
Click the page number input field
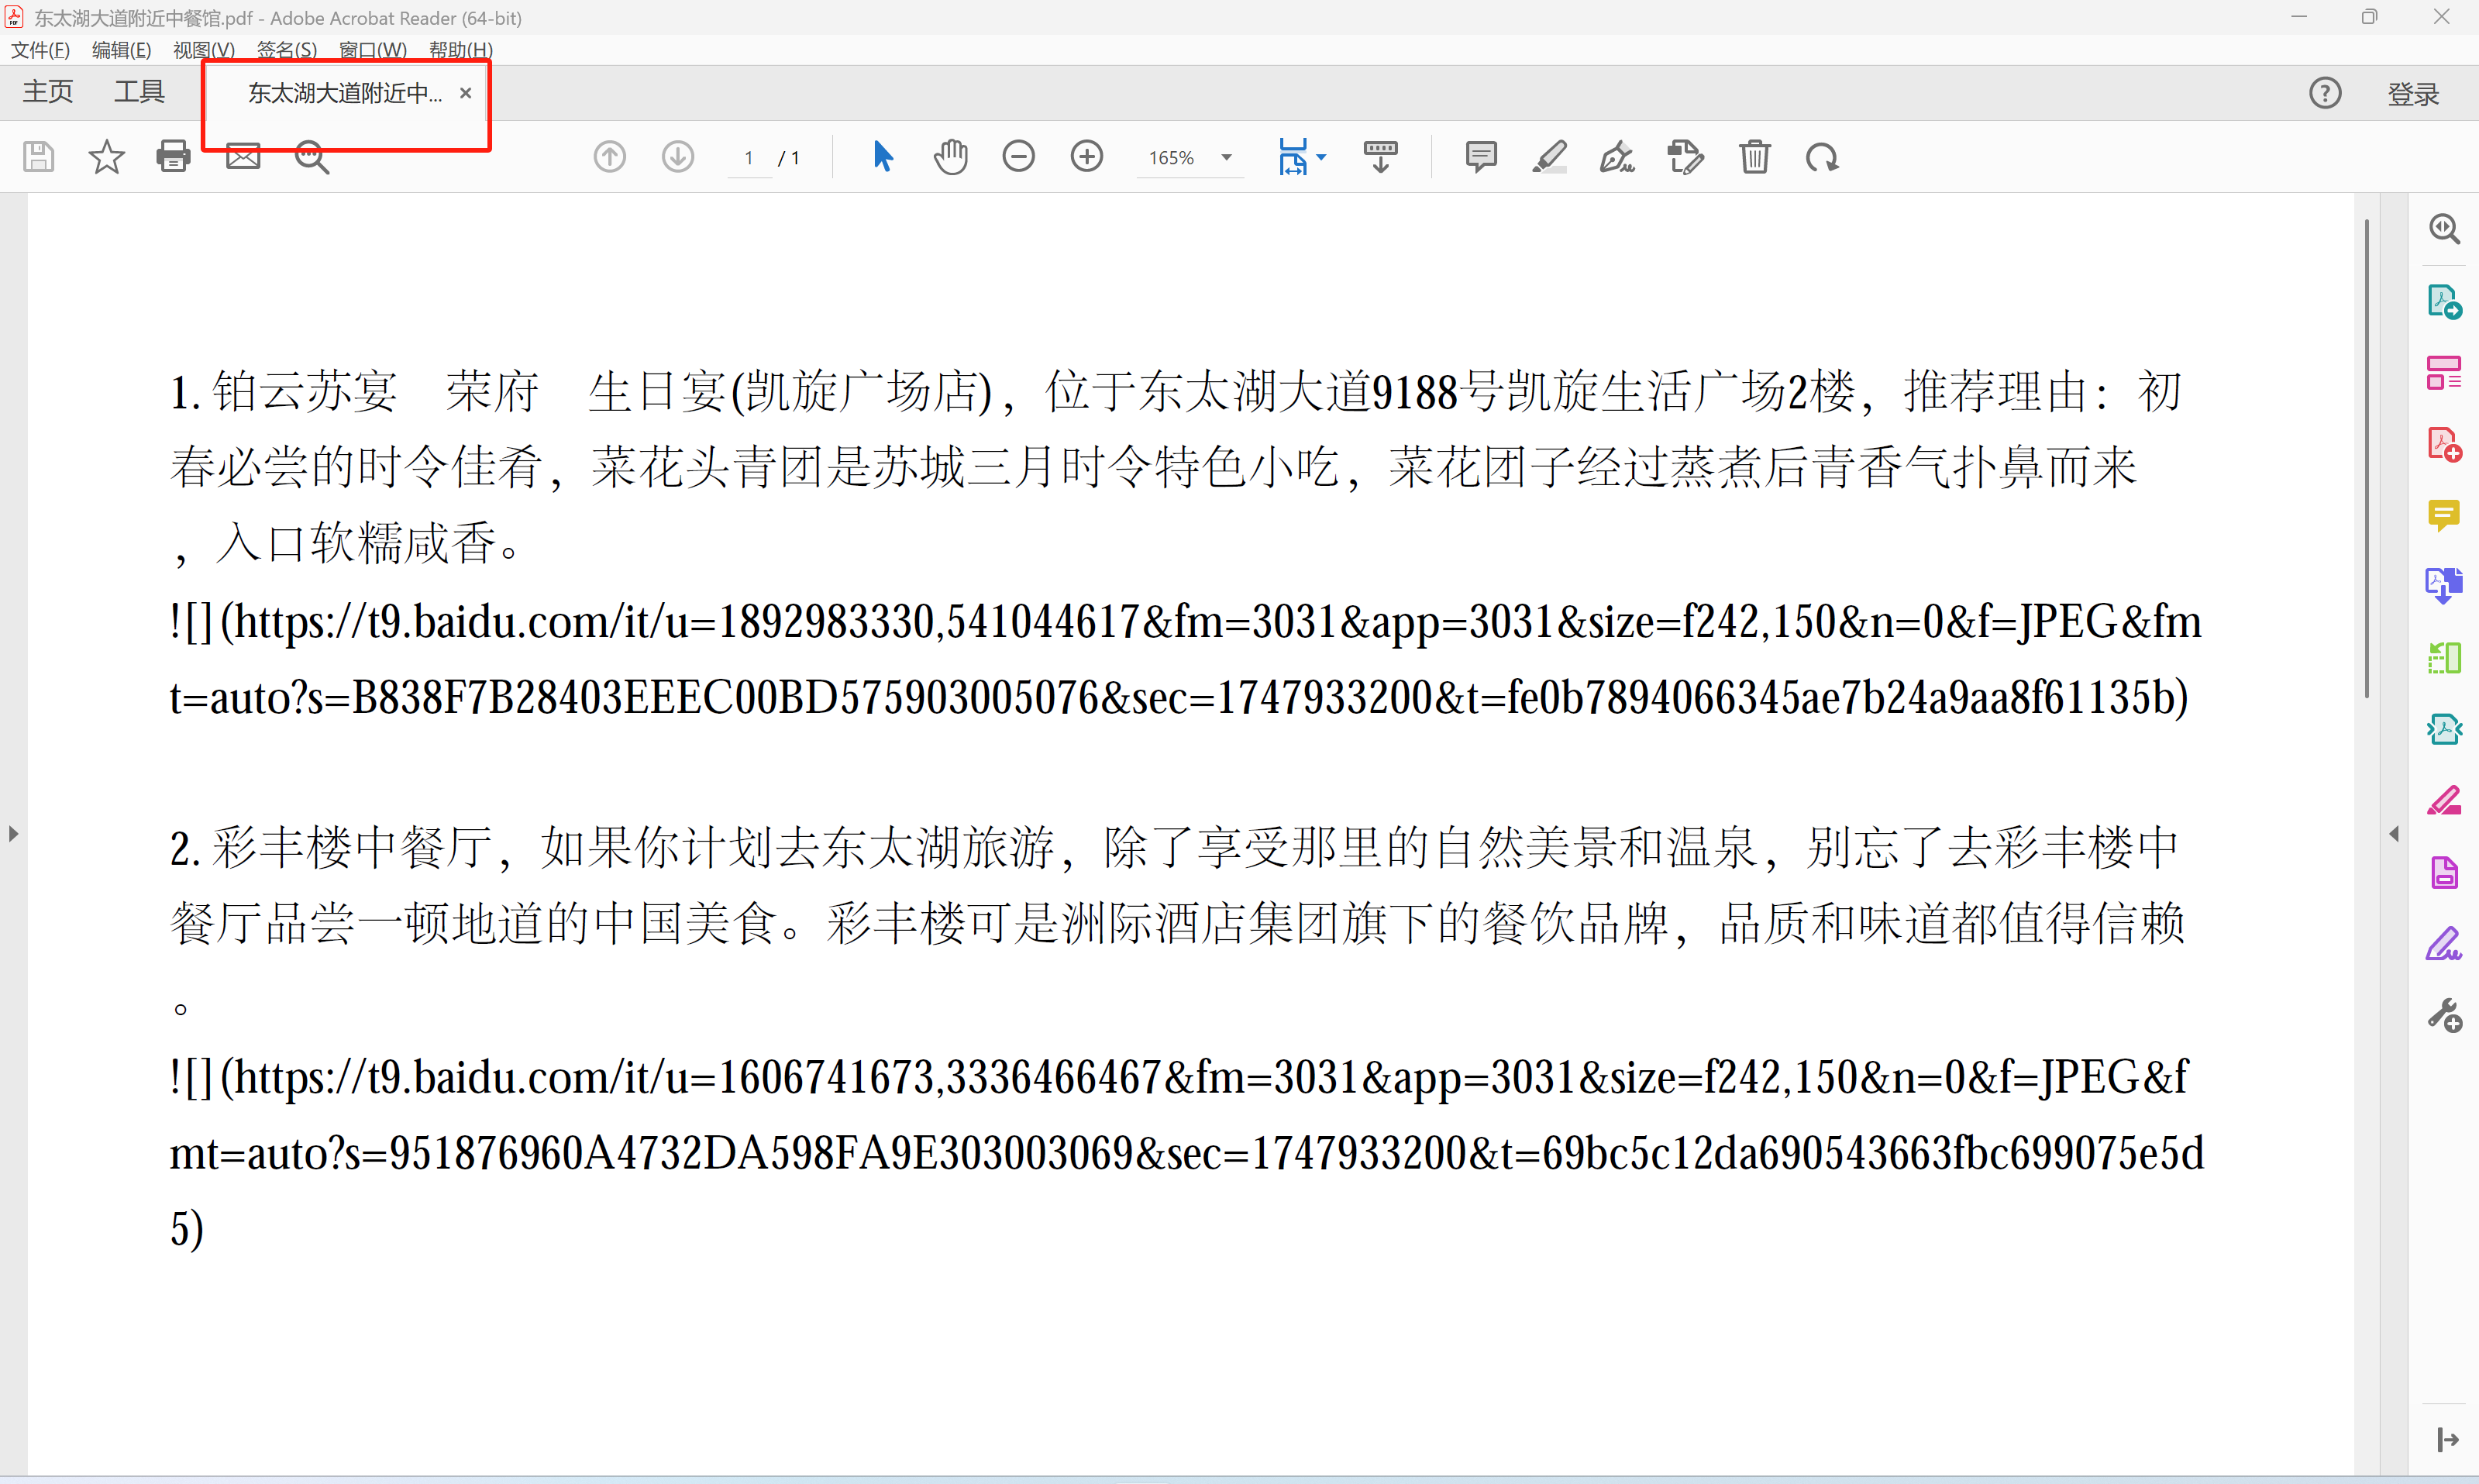click(749, 158)
